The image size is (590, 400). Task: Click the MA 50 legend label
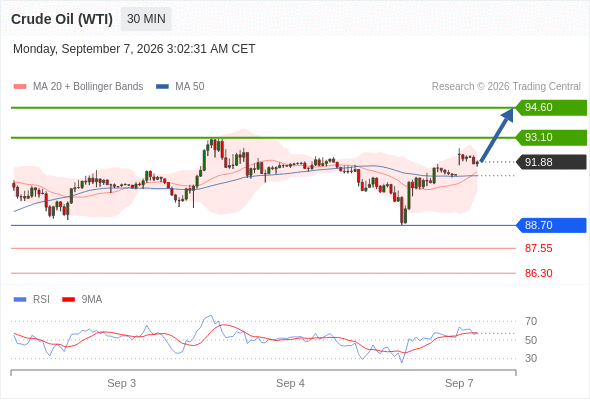[x=190, y=87]
